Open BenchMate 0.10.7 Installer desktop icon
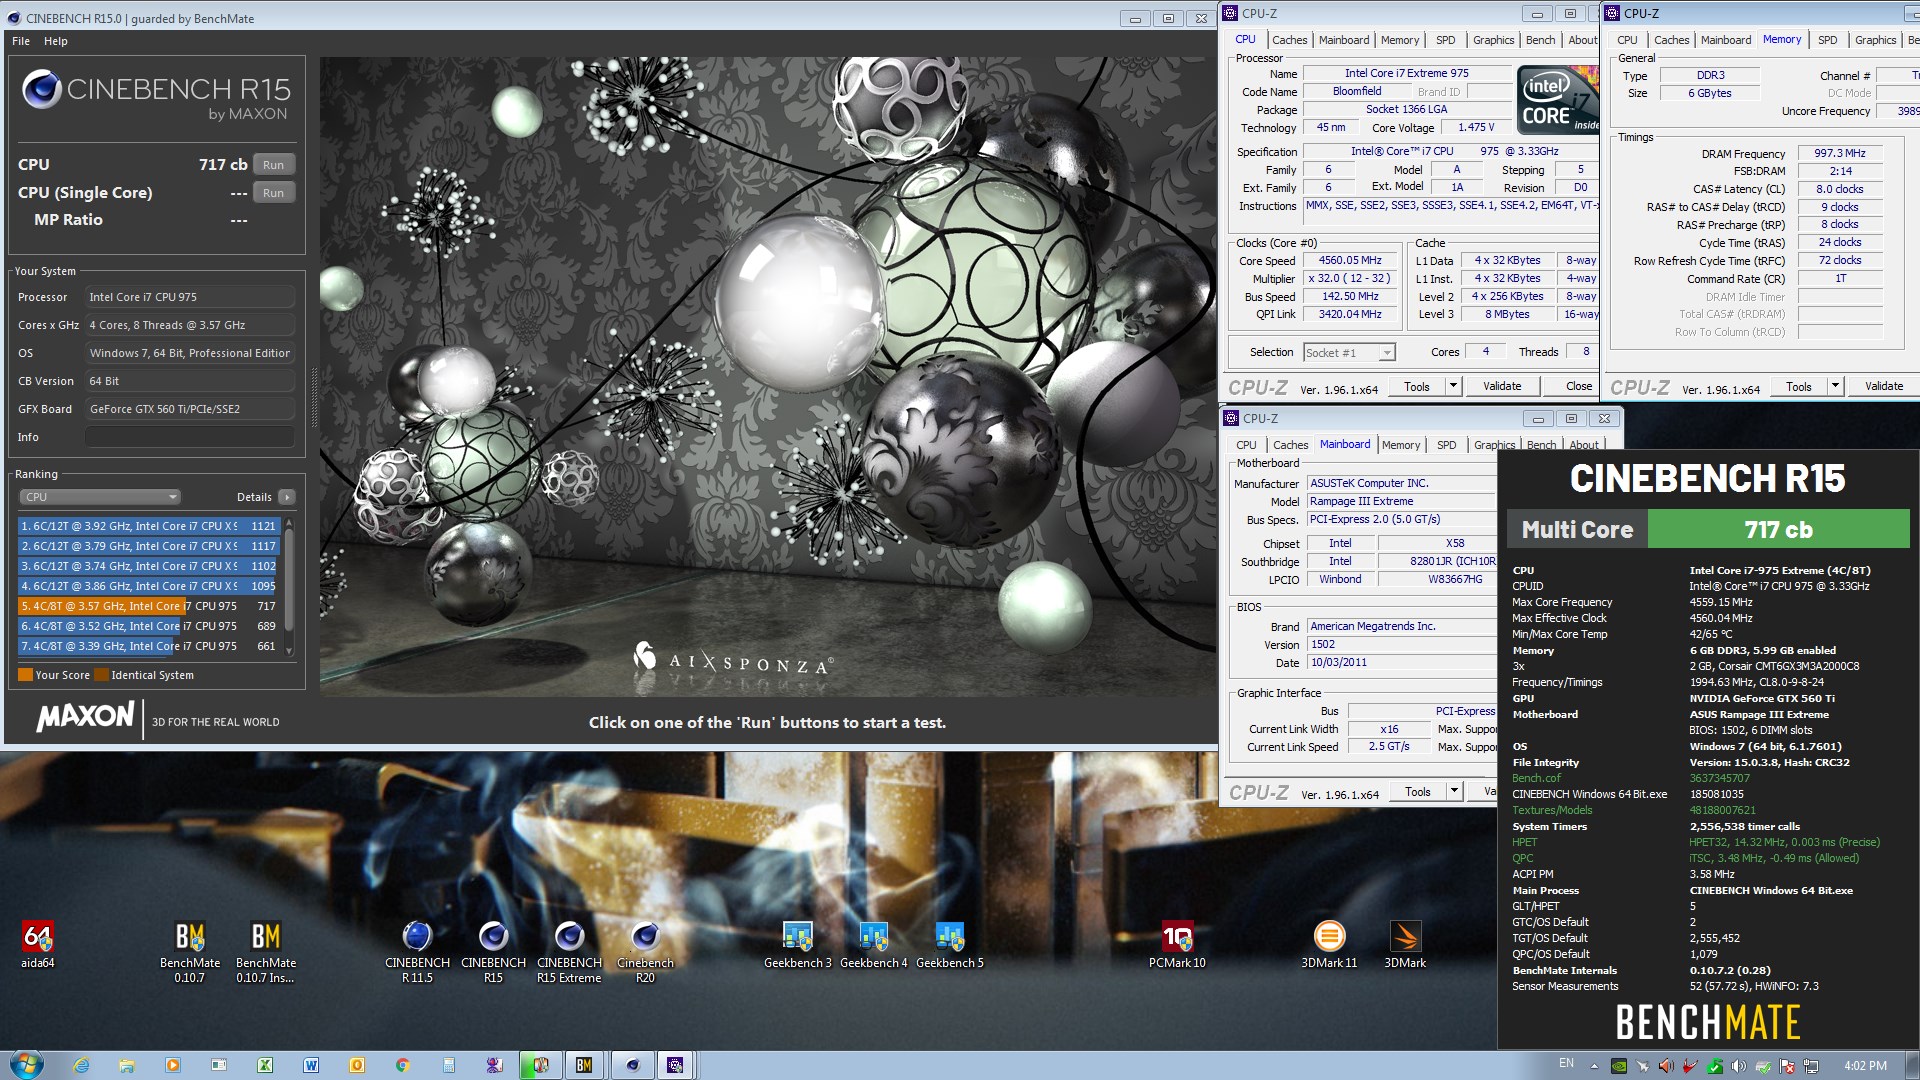Image resolution: width=1920 pixels, height=1080 pixels. point(266,951)
